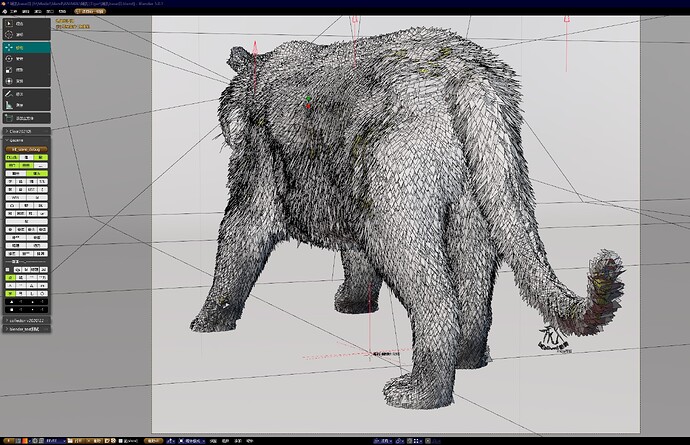The width and height of the screenshot is (690, 445).
Task: Expand the collapsed Clean panel header
Action: tap(26, 131)
